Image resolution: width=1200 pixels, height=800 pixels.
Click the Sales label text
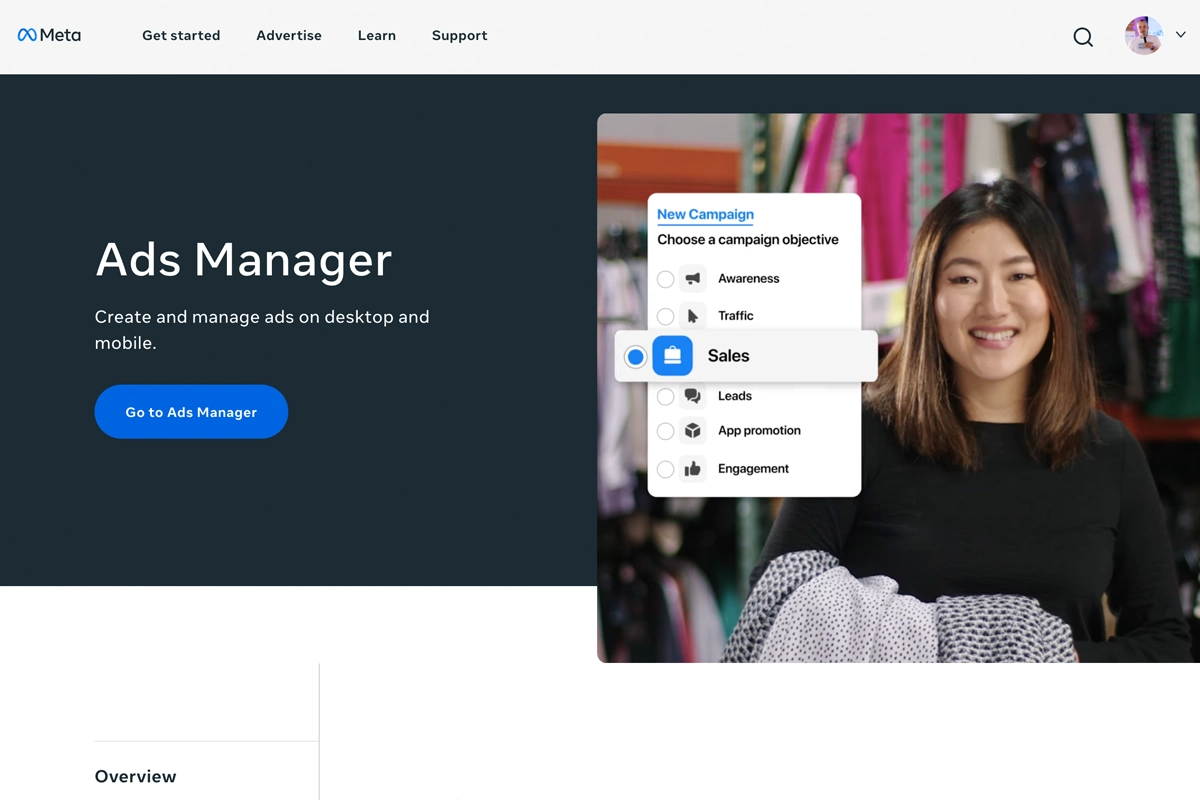pyautogui.click(x=728, y=356)
